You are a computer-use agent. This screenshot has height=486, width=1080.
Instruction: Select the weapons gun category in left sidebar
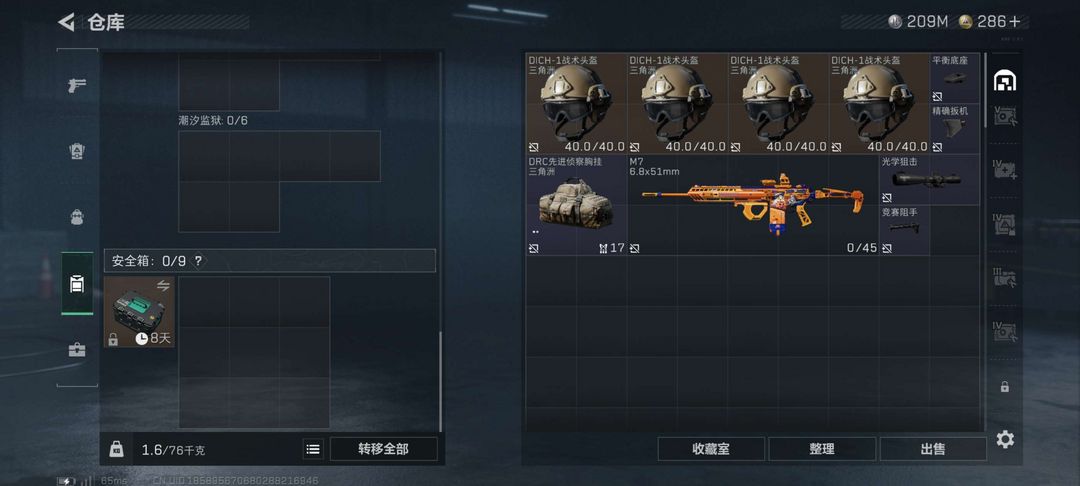coord(76,86)
